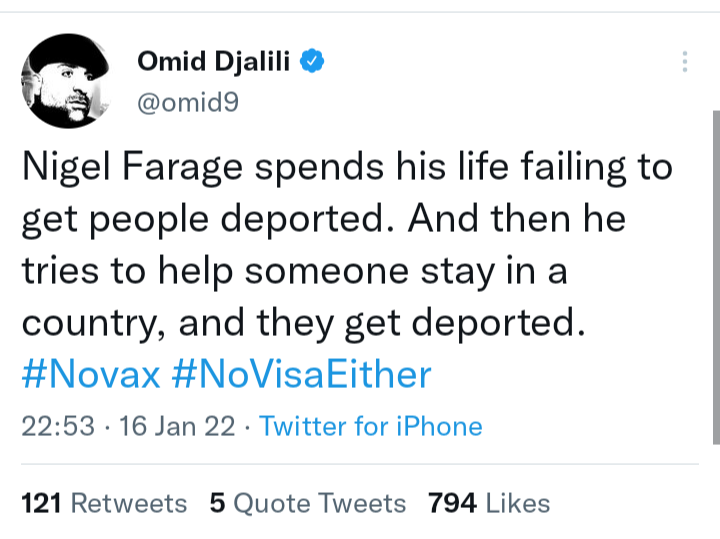720x539 pixels.
Task: Open the three-dot more options menu
Action: pos(685,62)
